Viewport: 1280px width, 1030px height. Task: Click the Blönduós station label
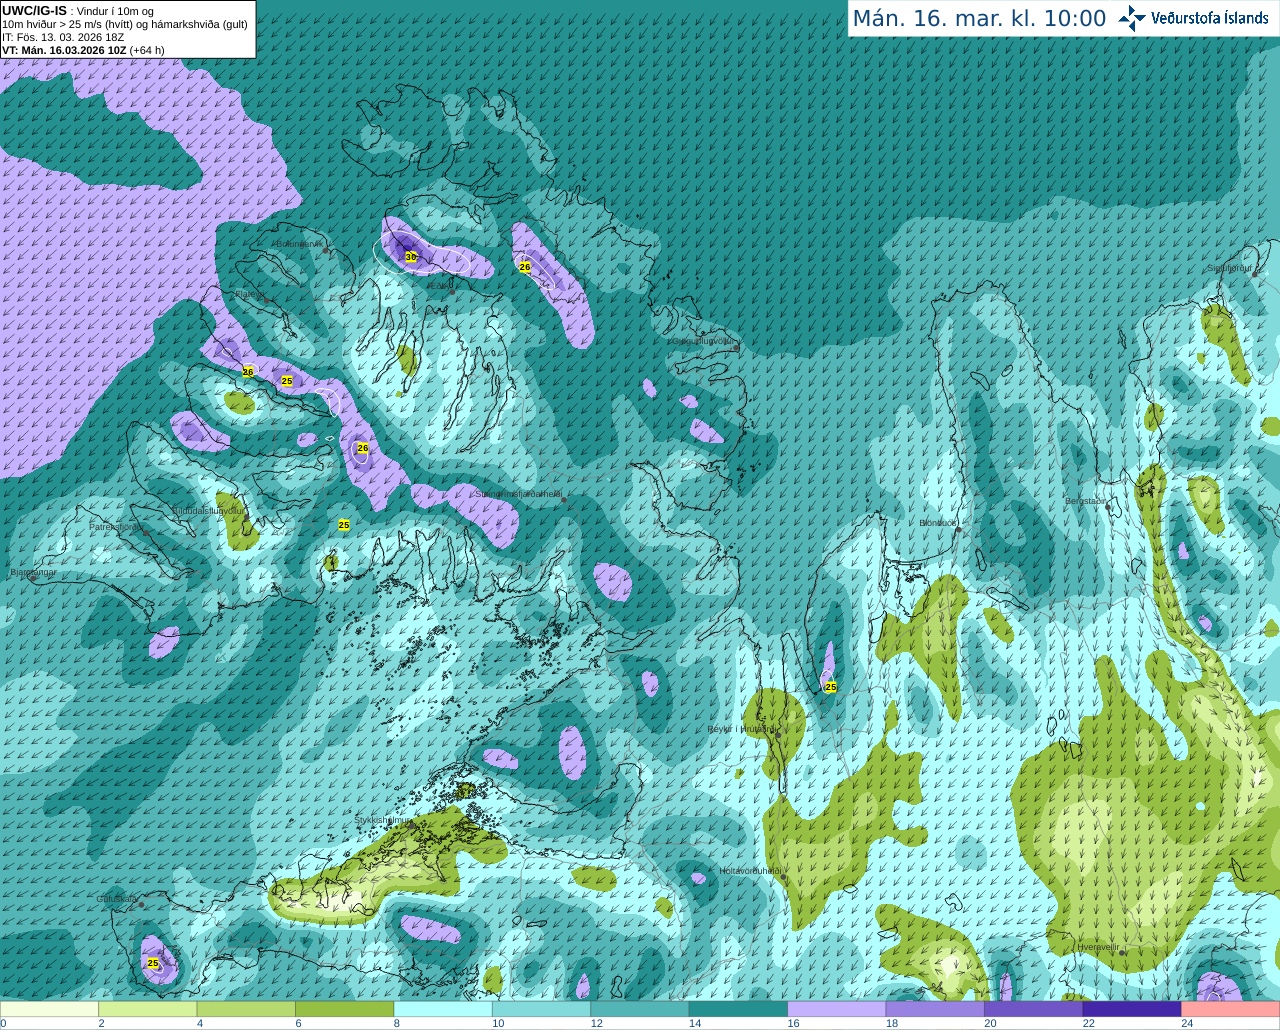pyautogui.click(x=938, y=523)
